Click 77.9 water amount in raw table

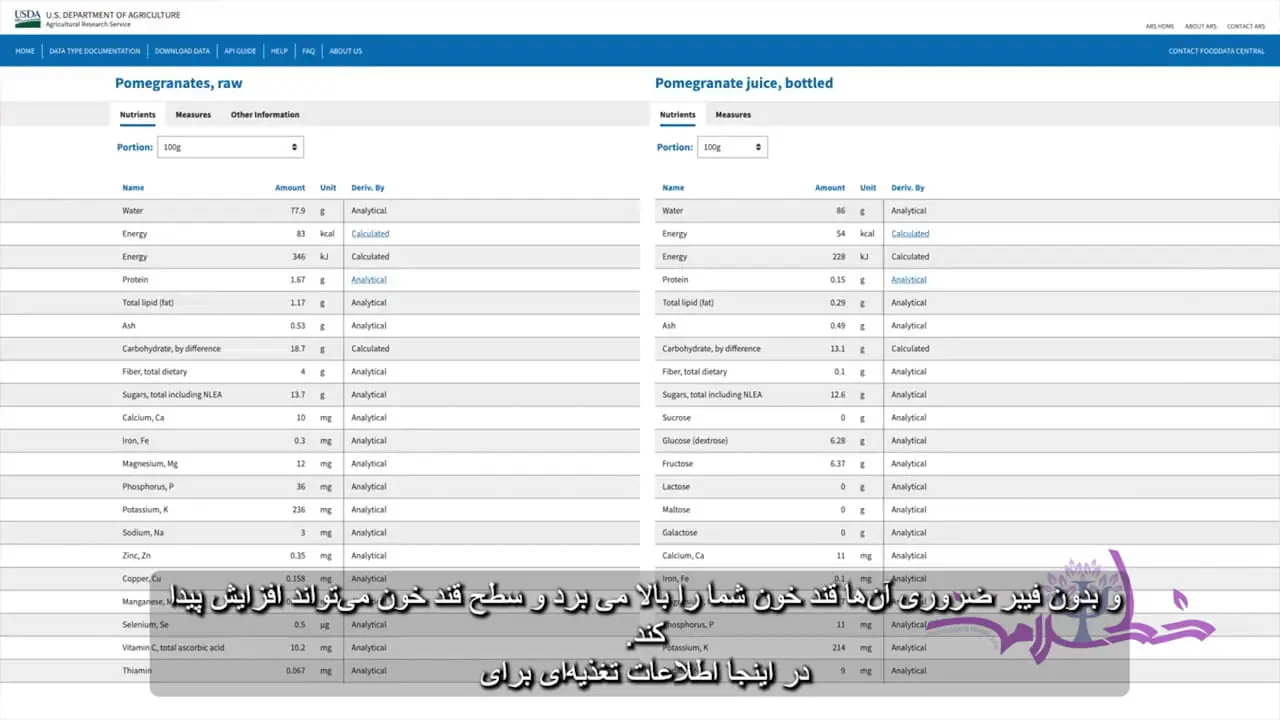tap(298, 211)
